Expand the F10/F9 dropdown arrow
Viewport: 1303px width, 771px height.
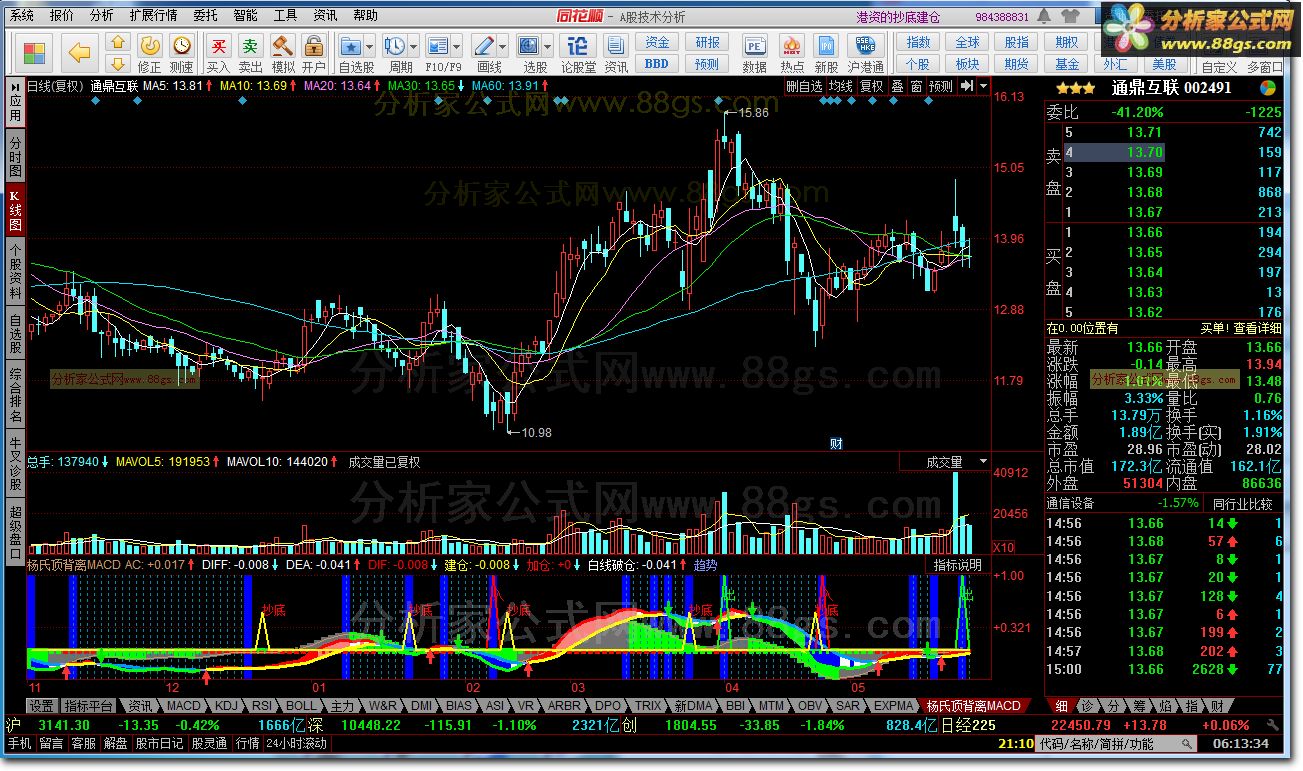[x=456, y=46]
